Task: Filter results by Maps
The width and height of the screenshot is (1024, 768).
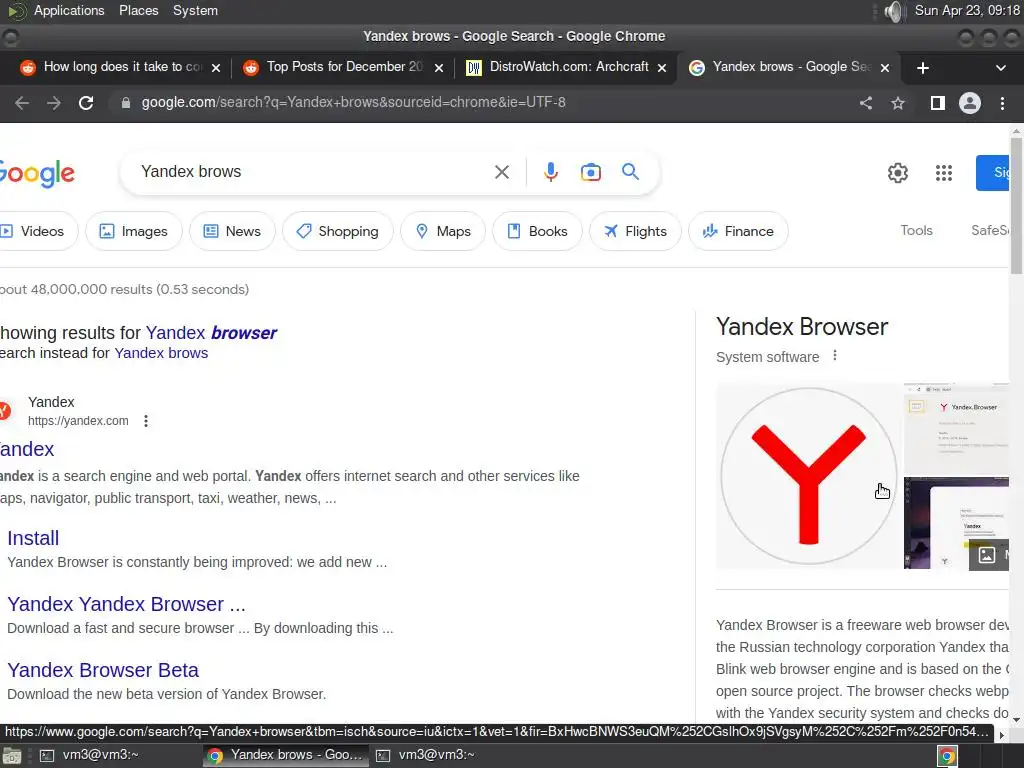Action: pos(443,231)
